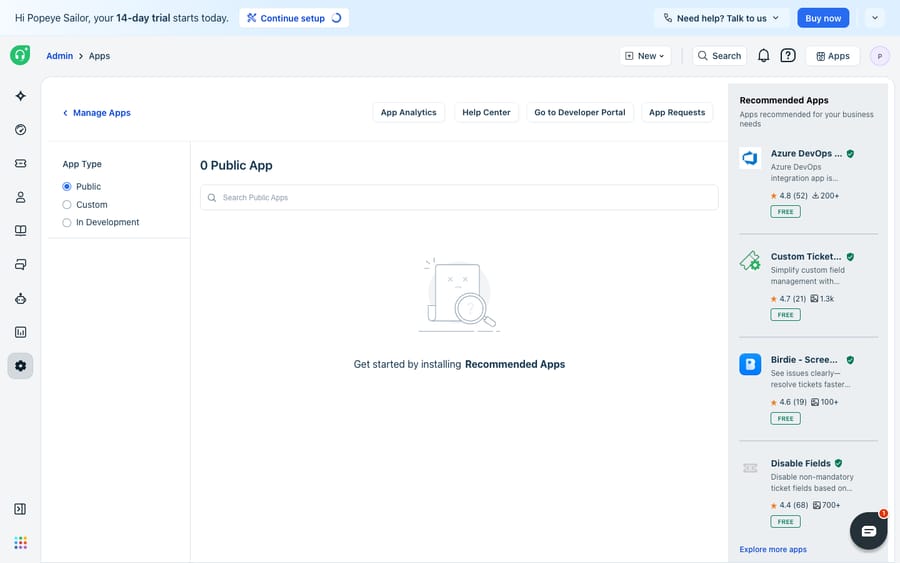
Task: Focus the Search Public Apps field
Action: [459, 197]
